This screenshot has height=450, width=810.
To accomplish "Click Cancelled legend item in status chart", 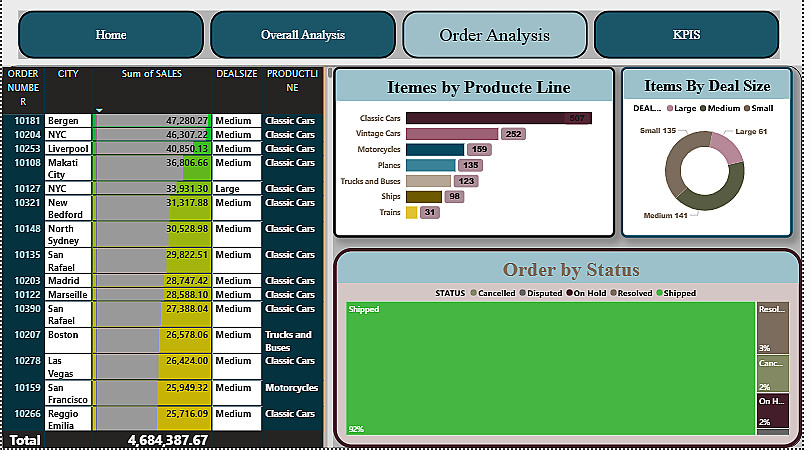I will pos(493,293).
